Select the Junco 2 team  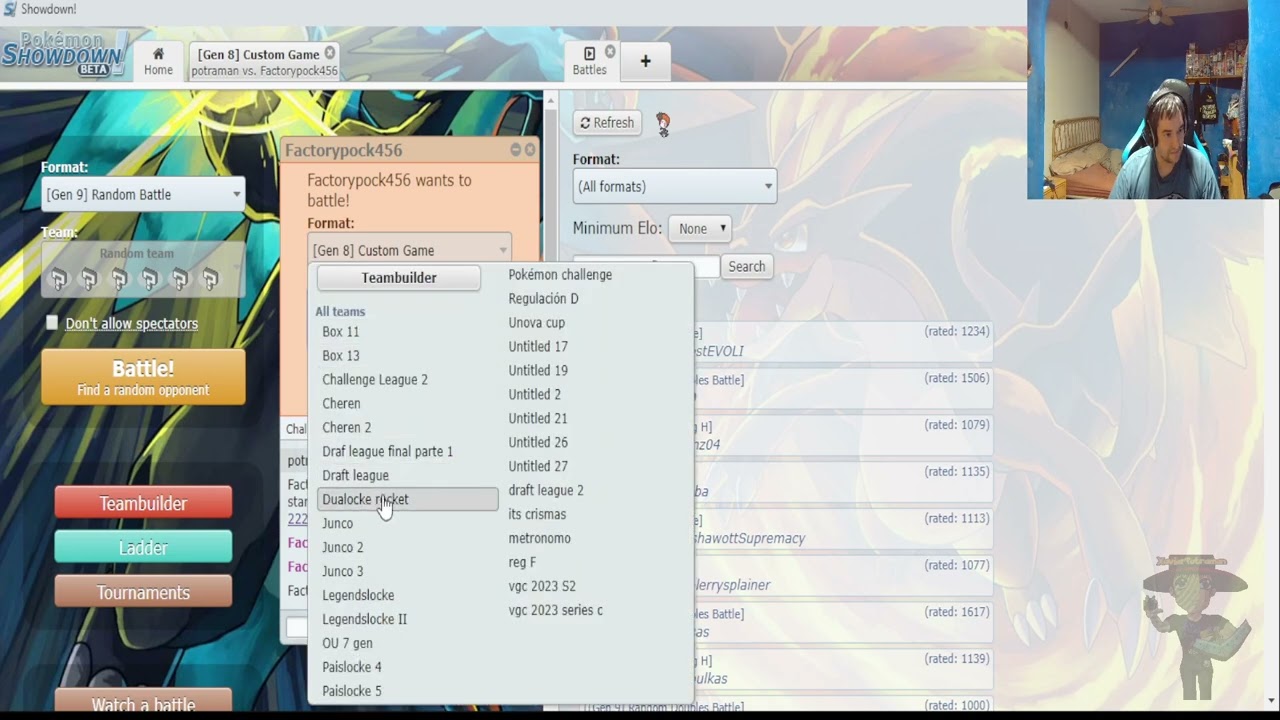406,548
